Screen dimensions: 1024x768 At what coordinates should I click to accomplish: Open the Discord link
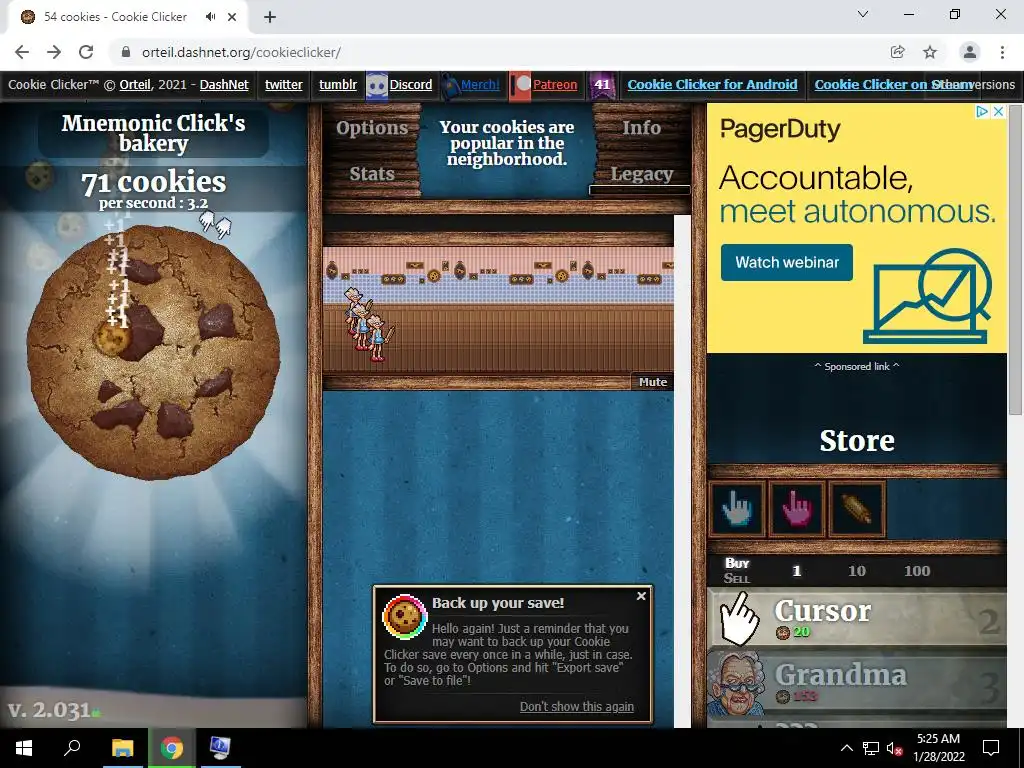click(411, 84)
